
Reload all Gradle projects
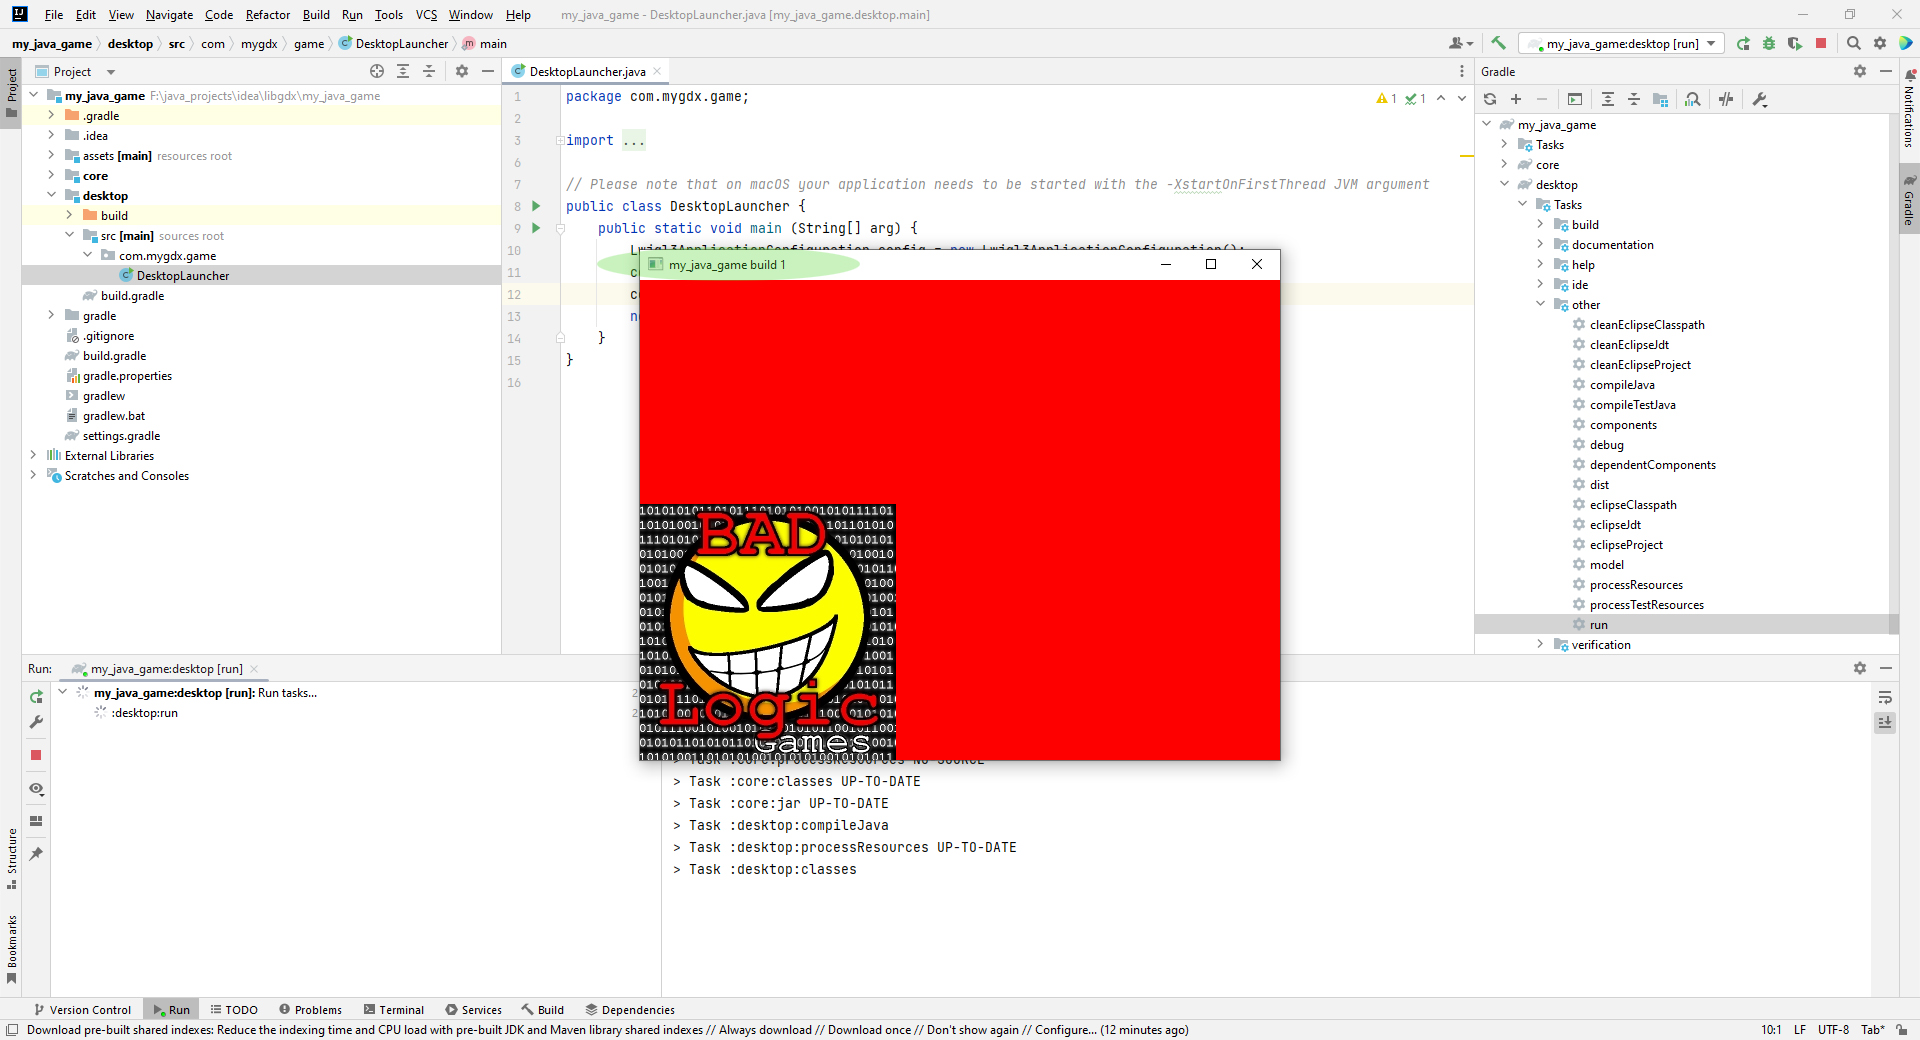[1490, 99]
